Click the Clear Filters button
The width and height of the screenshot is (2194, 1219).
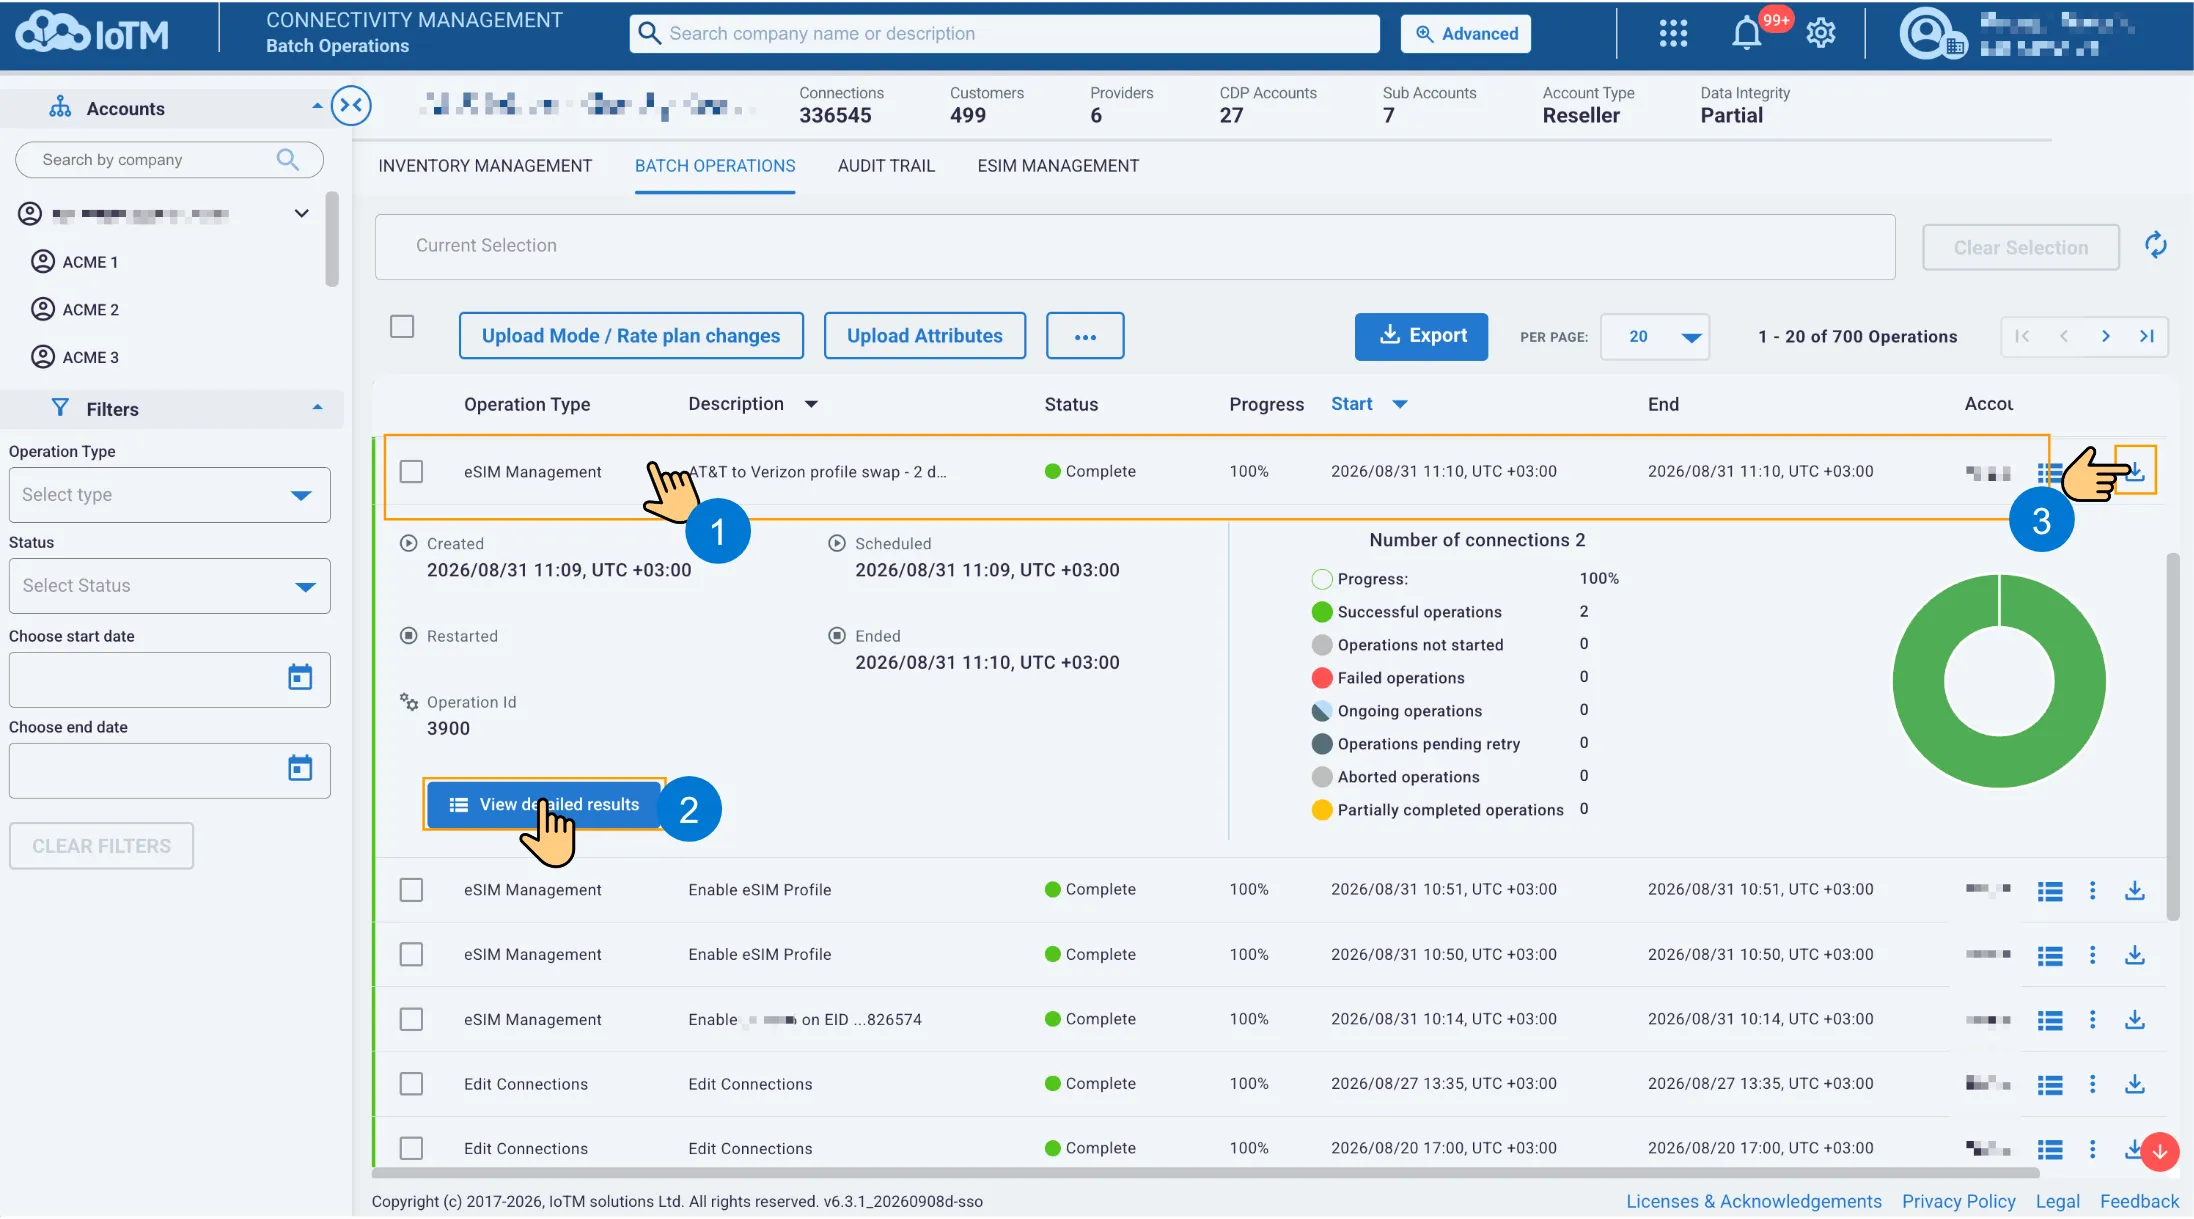click(x=101, y=846)
